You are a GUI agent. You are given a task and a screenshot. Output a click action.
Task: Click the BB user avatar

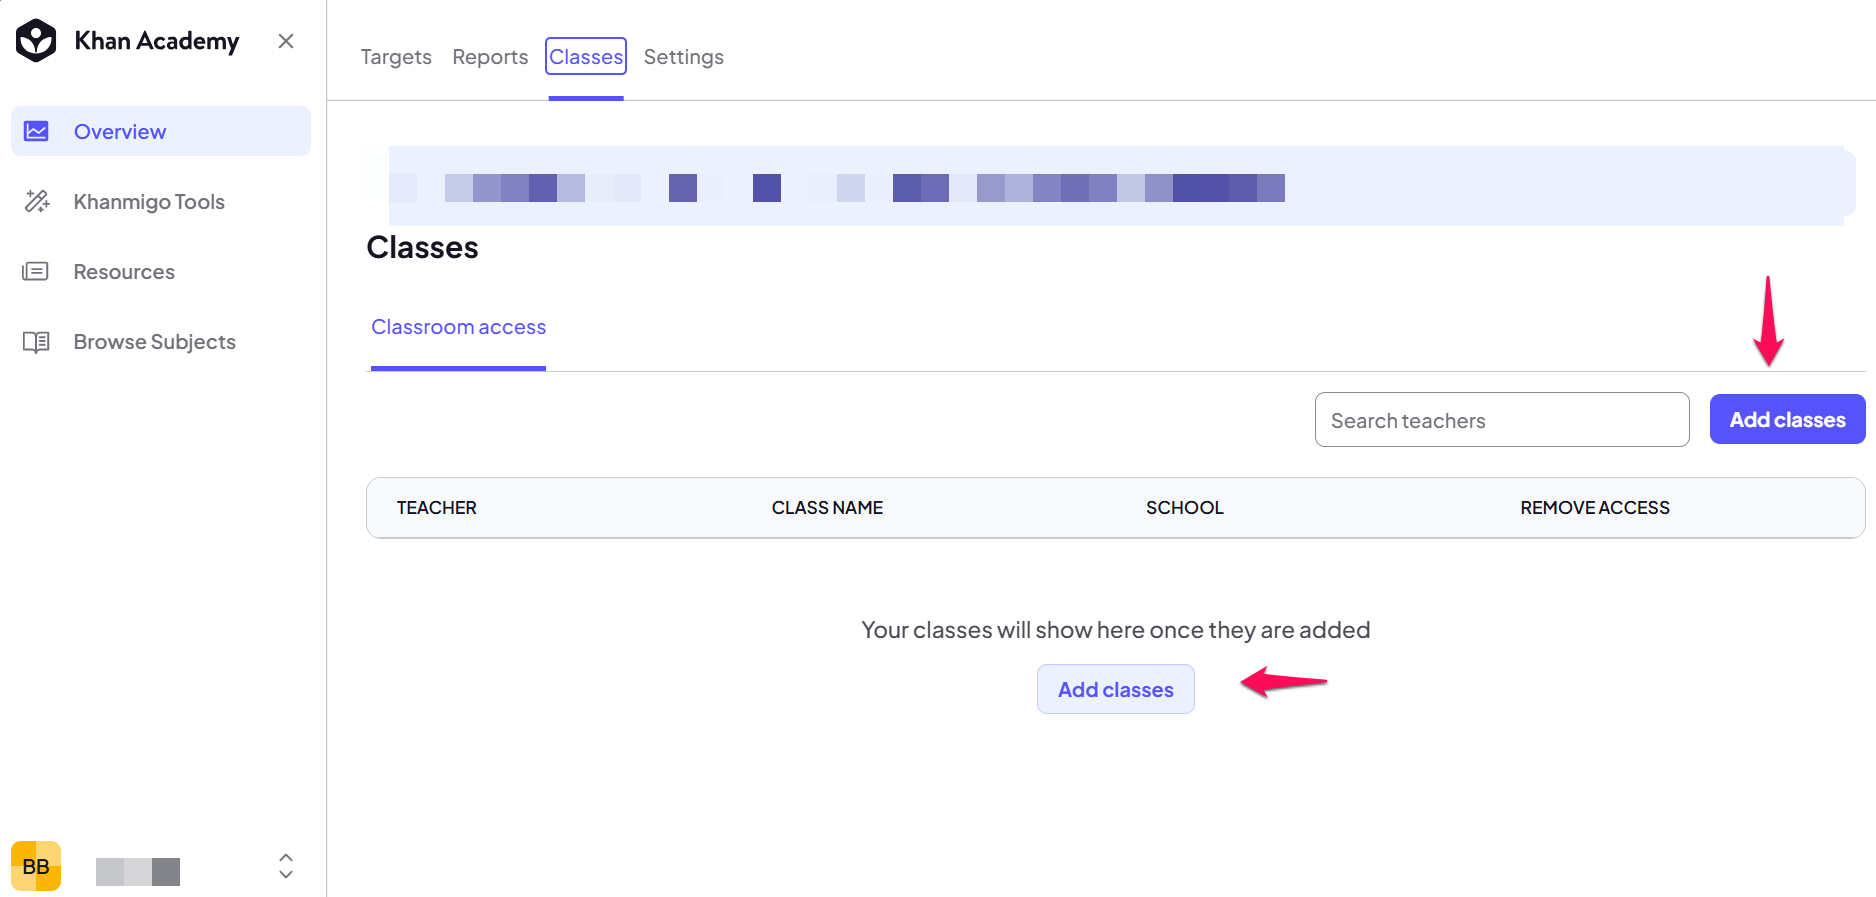pos(36,866)
